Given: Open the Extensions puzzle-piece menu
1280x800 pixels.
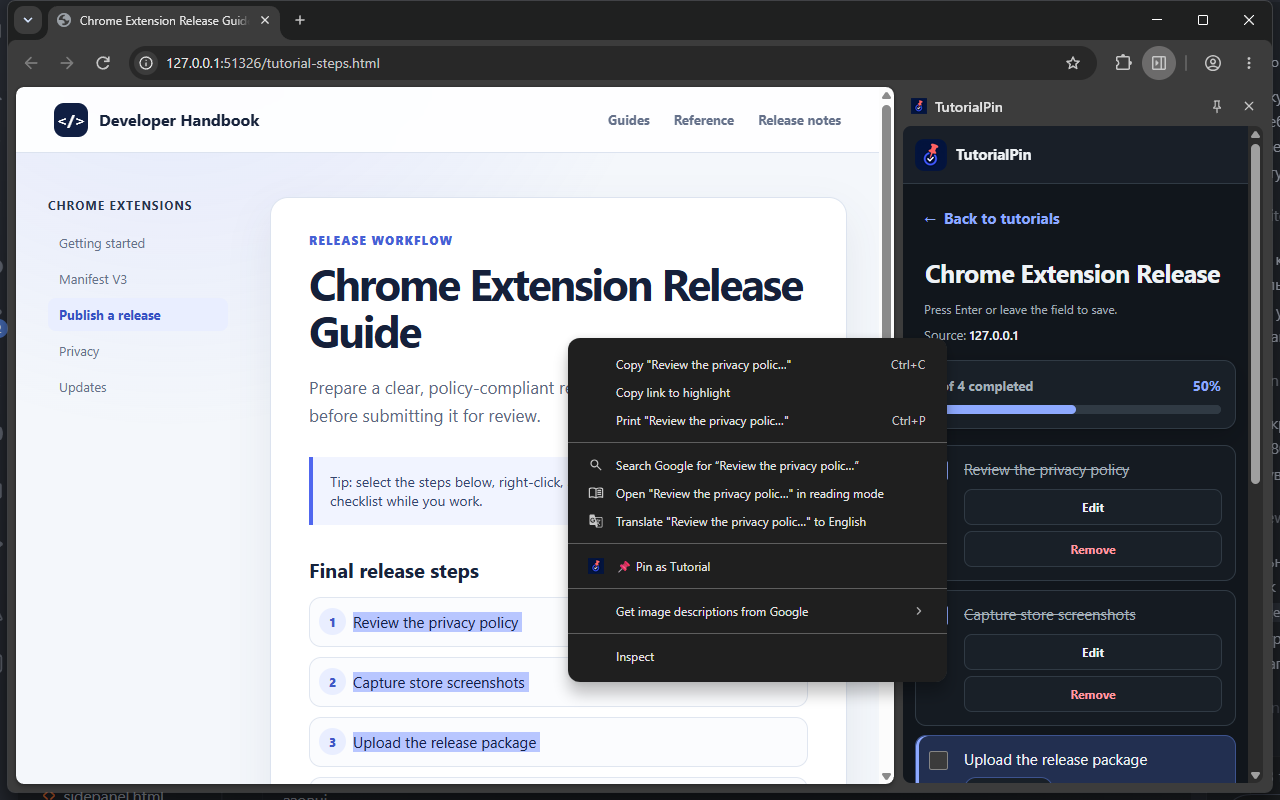Looking at the screenshot, I should point(1123,63).
